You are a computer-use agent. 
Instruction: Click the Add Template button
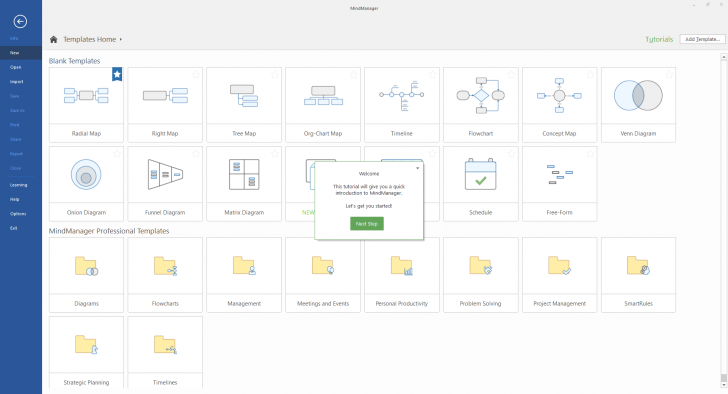tap(702, 39)
